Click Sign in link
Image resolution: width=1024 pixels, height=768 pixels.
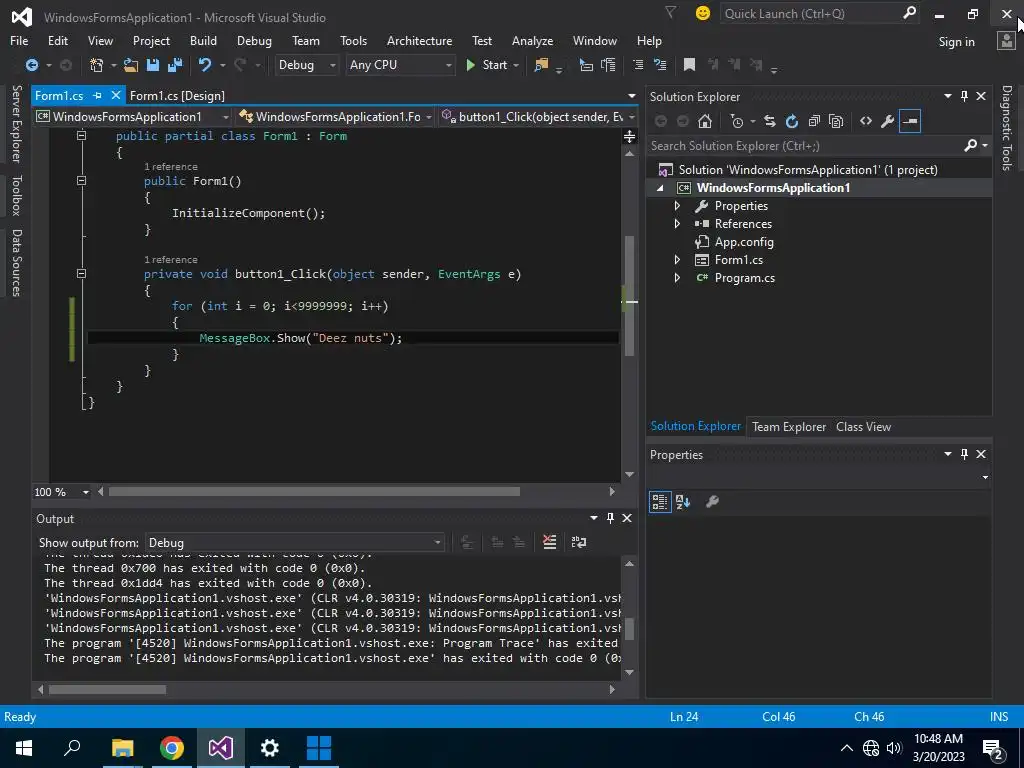click(956, 42)
